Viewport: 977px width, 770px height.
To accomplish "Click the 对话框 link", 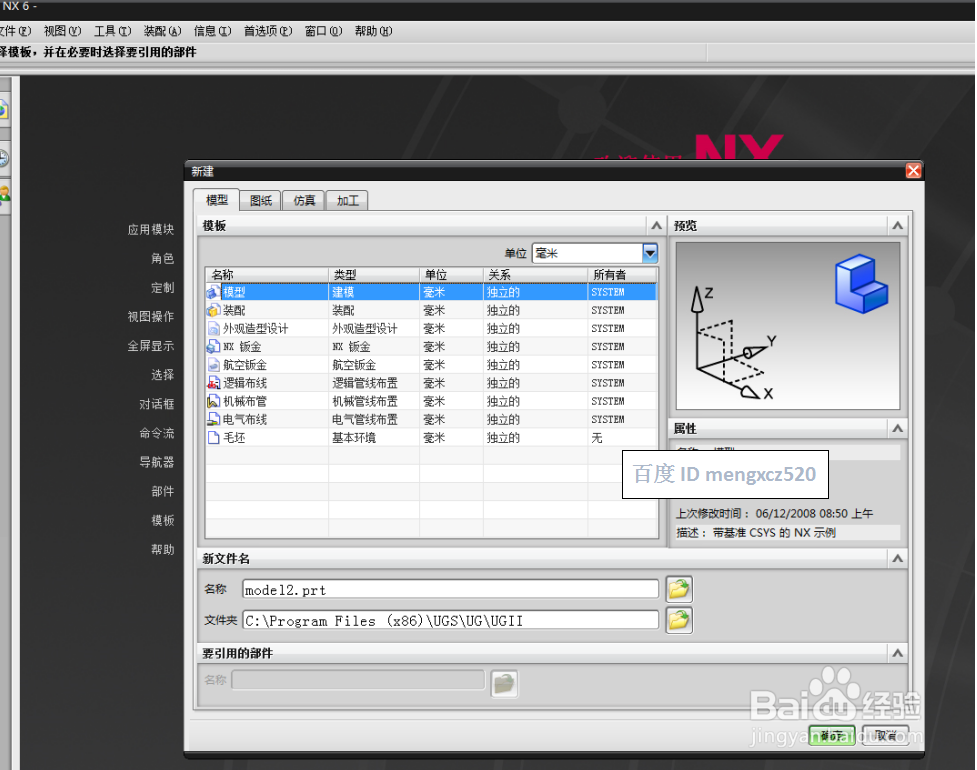I will pyautogui.click(x=156, y=404).
